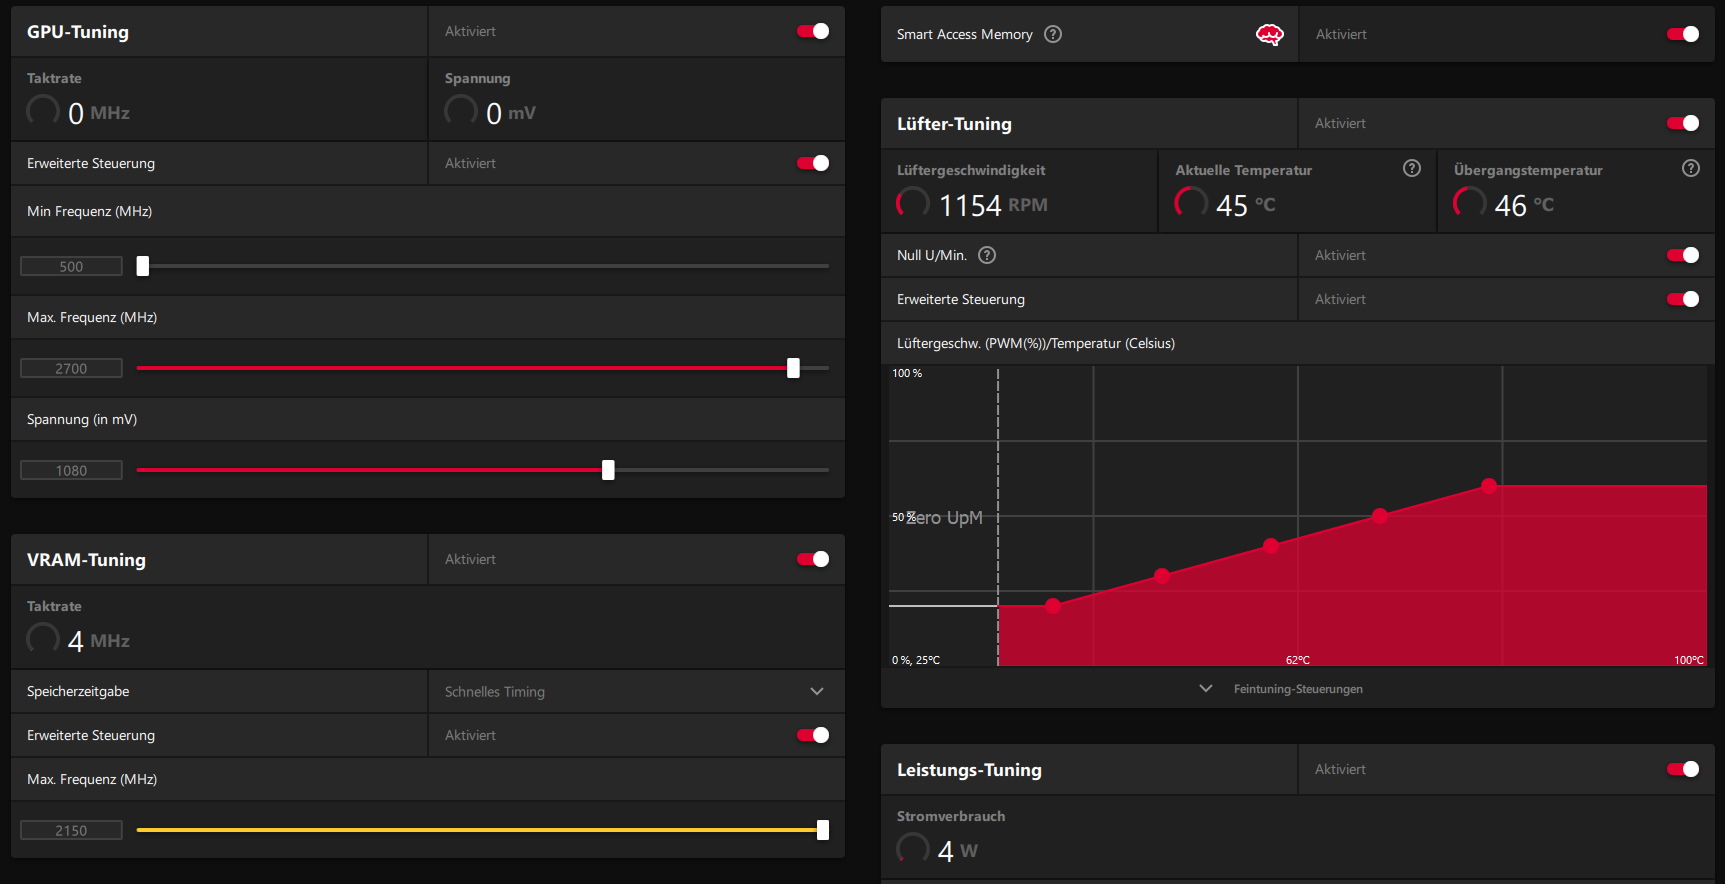The height and width of the screenshot is (884, 1725).
Task: Click the red brain icon next to Smart Access Memory
Action: click(1269, 35)
